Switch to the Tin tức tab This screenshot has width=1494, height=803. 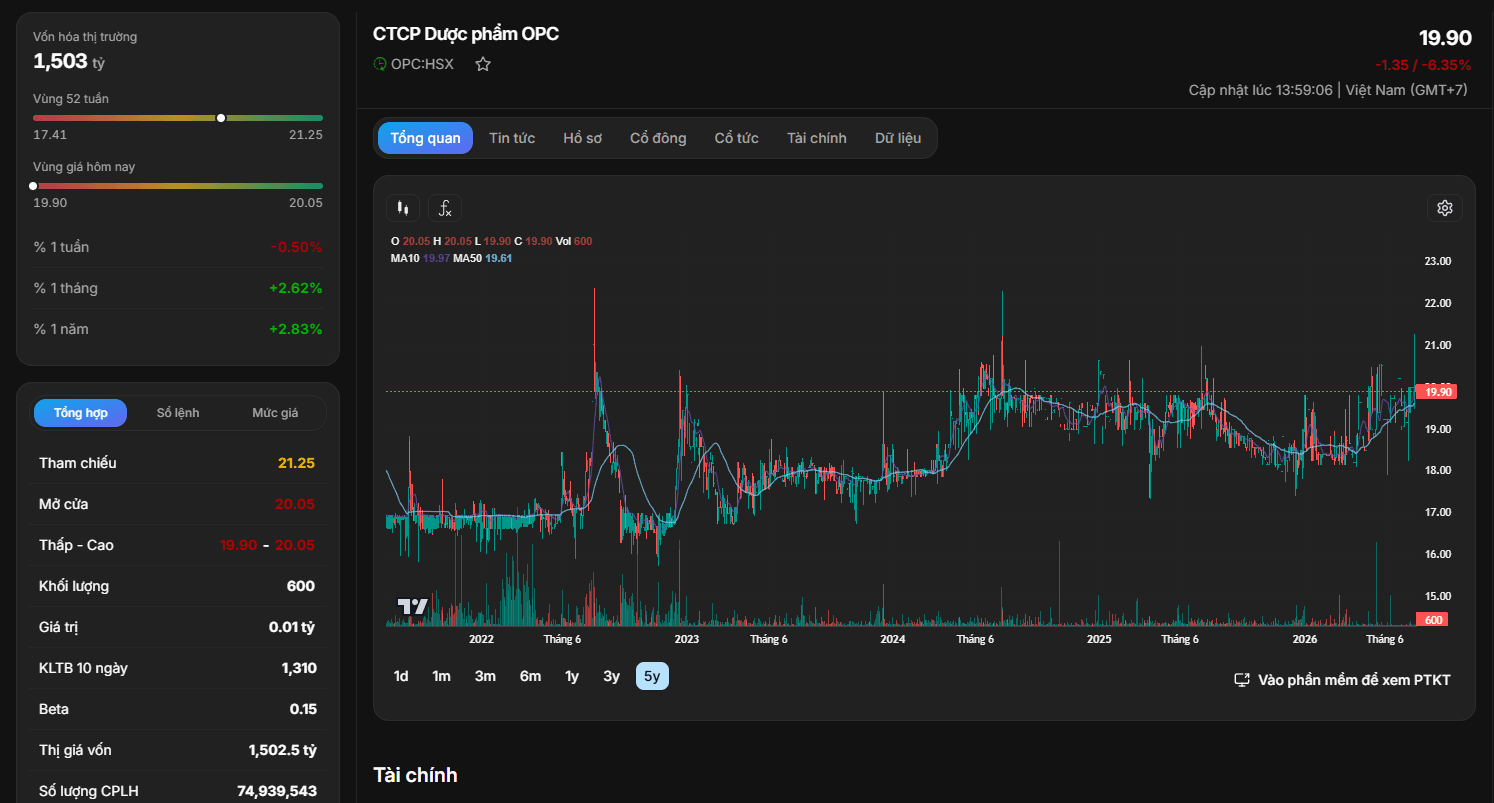(x=512, y=138)
